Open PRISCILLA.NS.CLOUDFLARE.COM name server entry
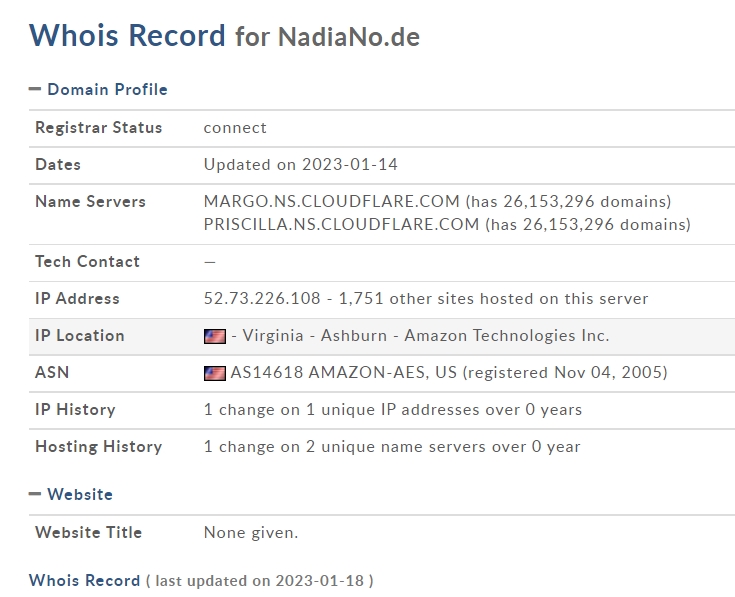 (342, 224)
